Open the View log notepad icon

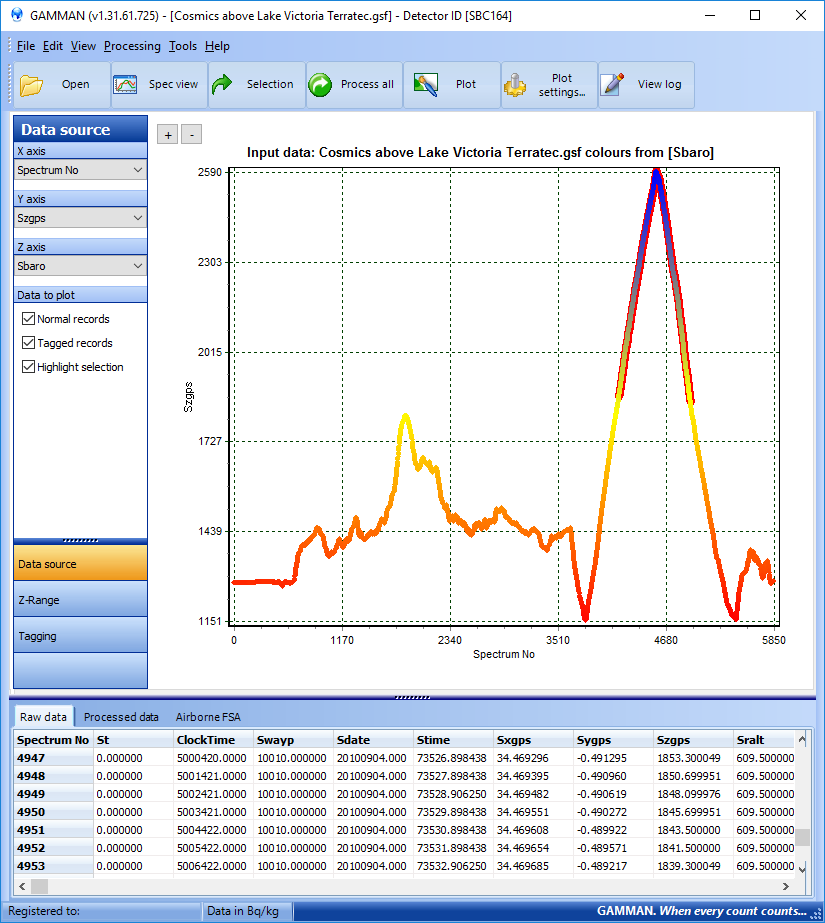click(613, 85)
